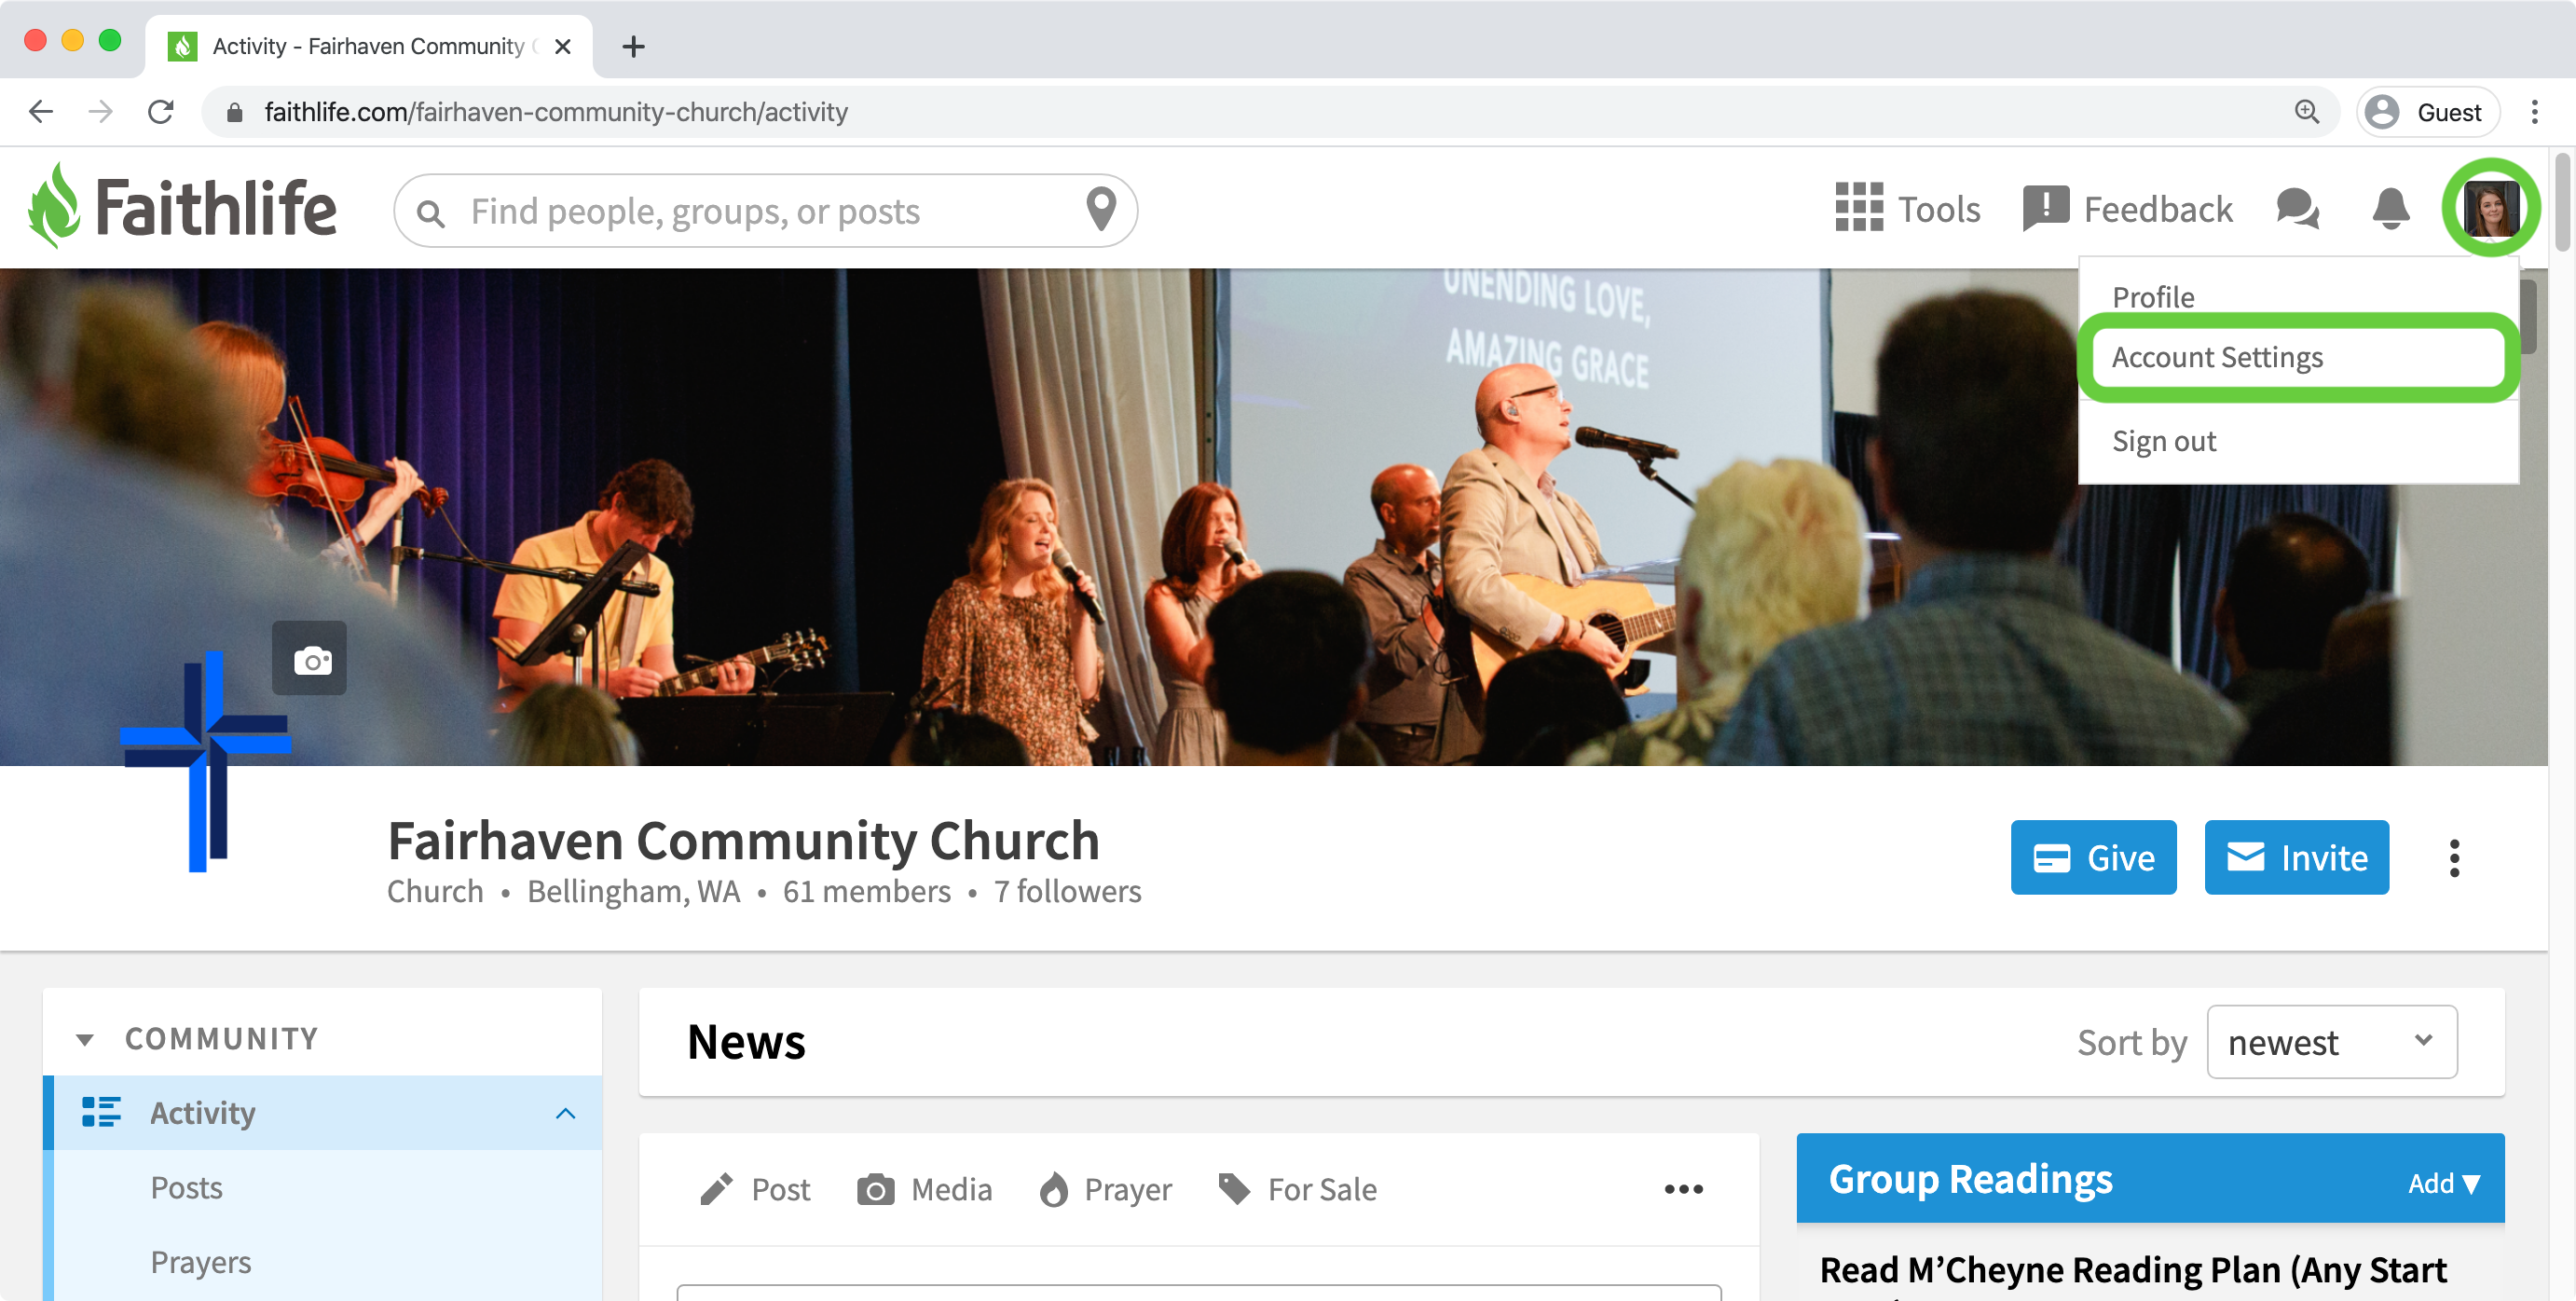
Task: Click the Give button
Action: pyautogui.click(x=2093, y=857)
